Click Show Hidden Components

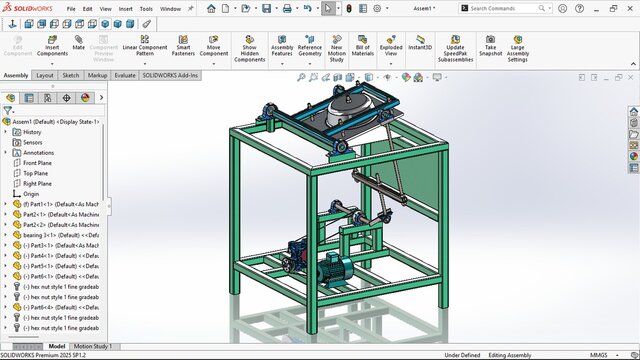tap(249, 49)
